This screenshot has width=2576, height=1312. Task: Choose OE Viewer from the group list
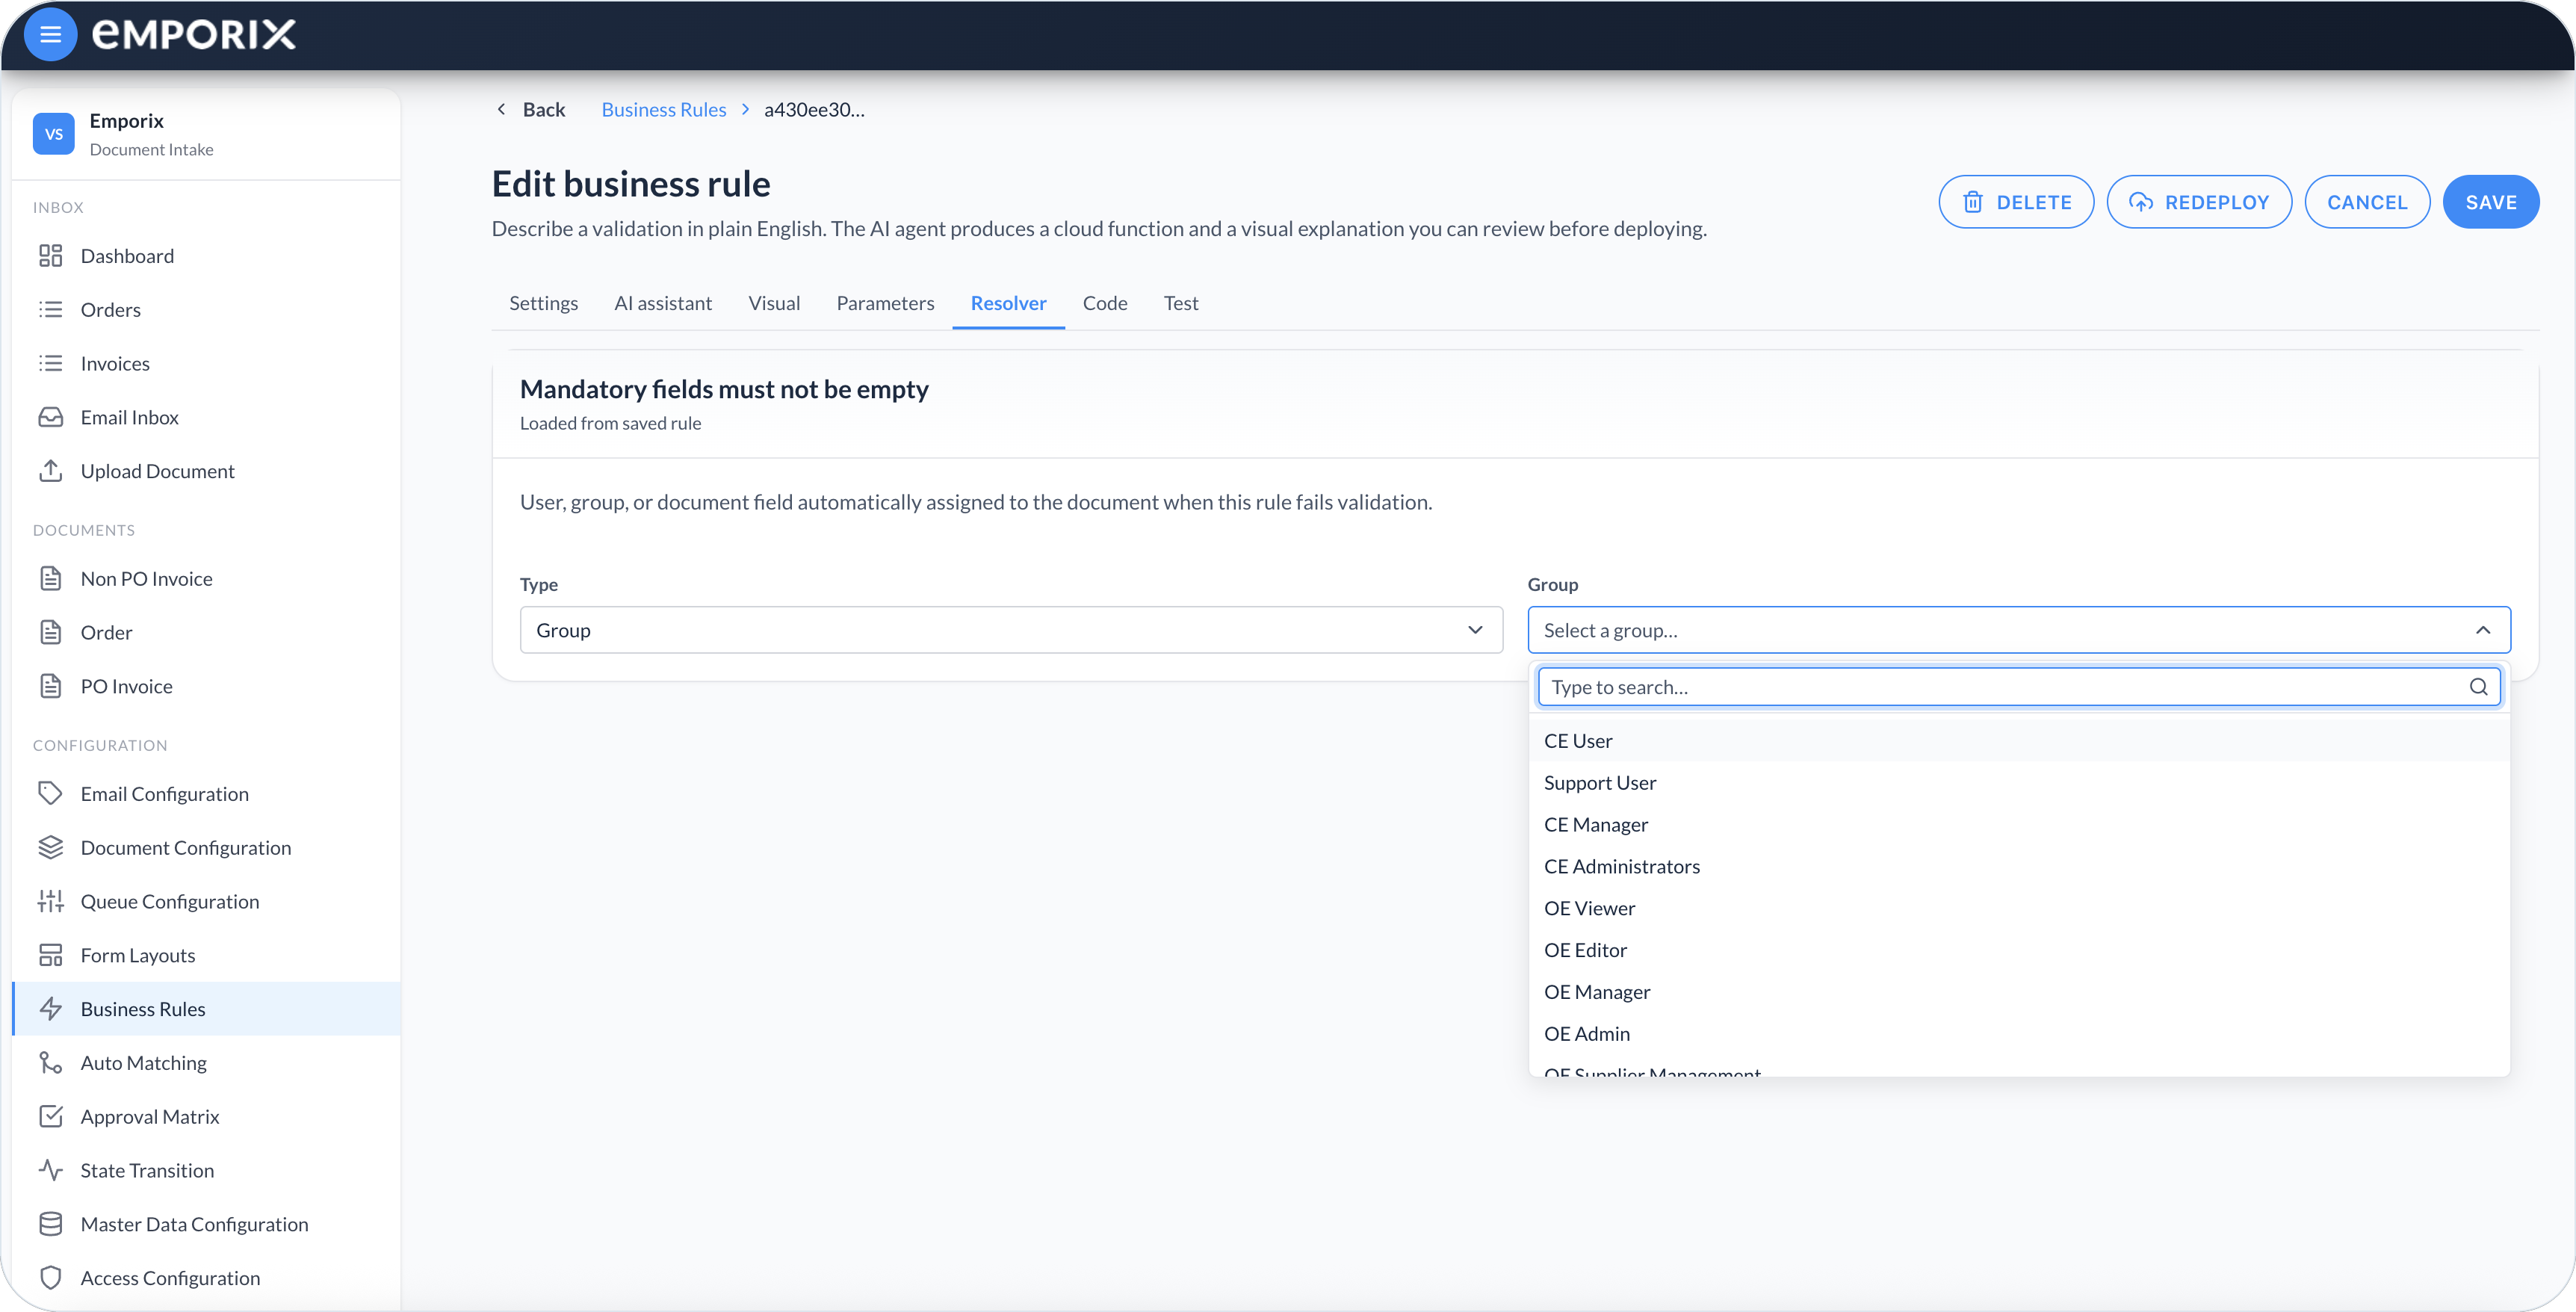pos(2019,909)
